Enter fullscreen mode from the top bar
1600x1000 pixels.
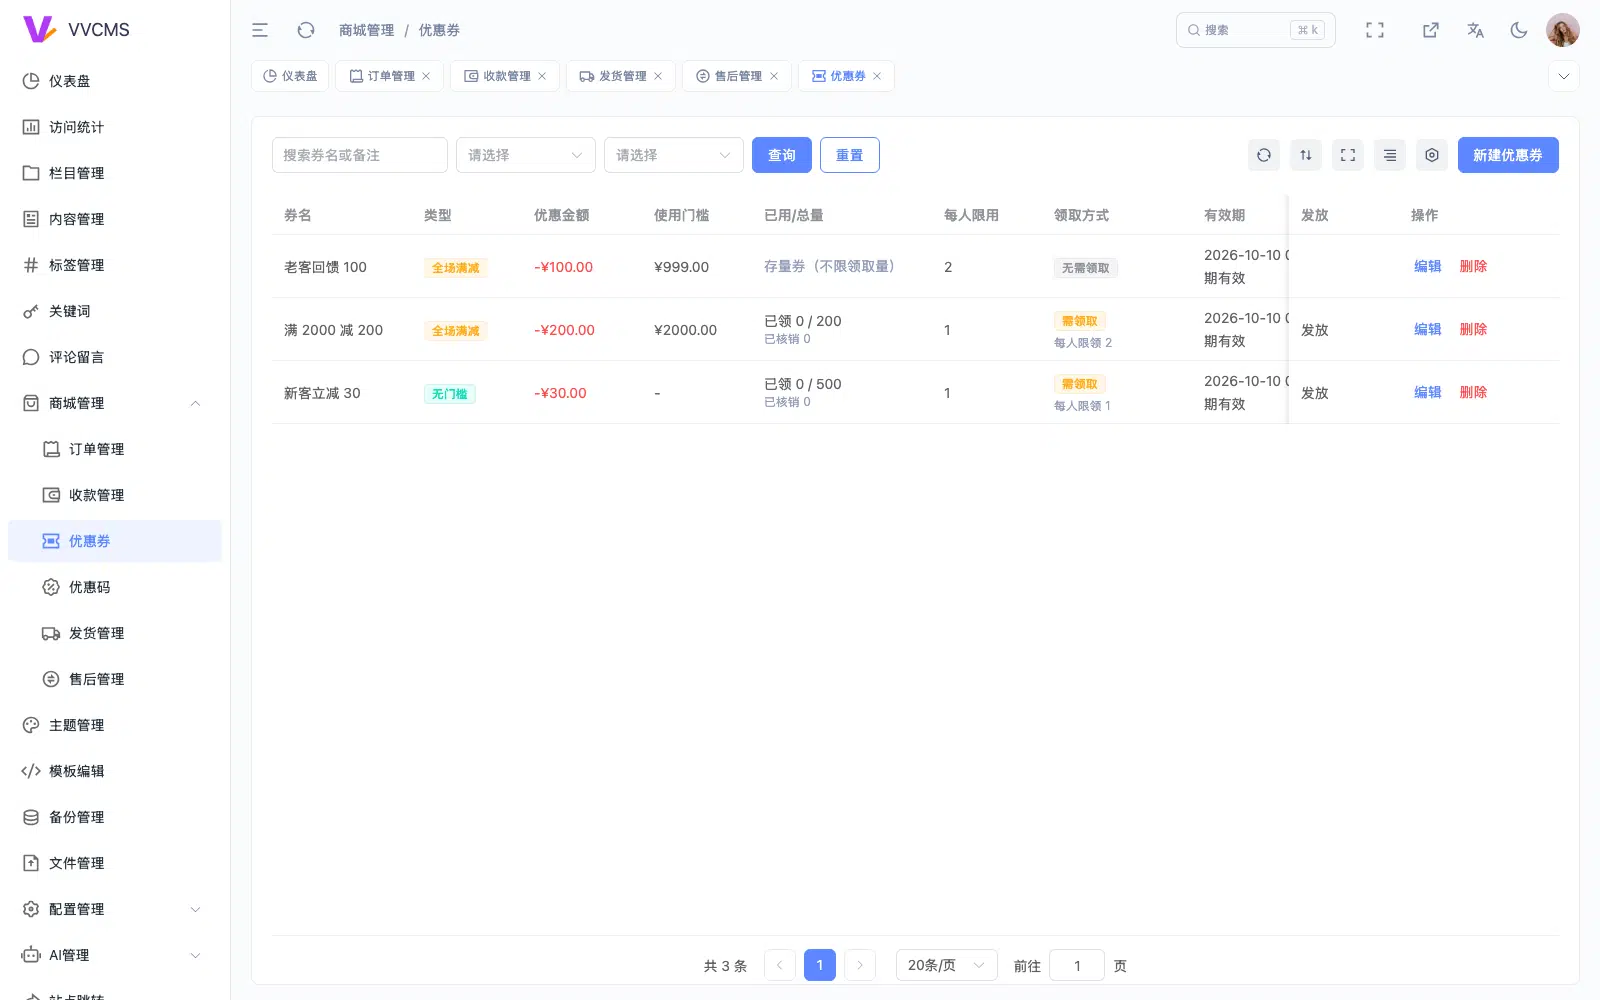click(1375, 30)
